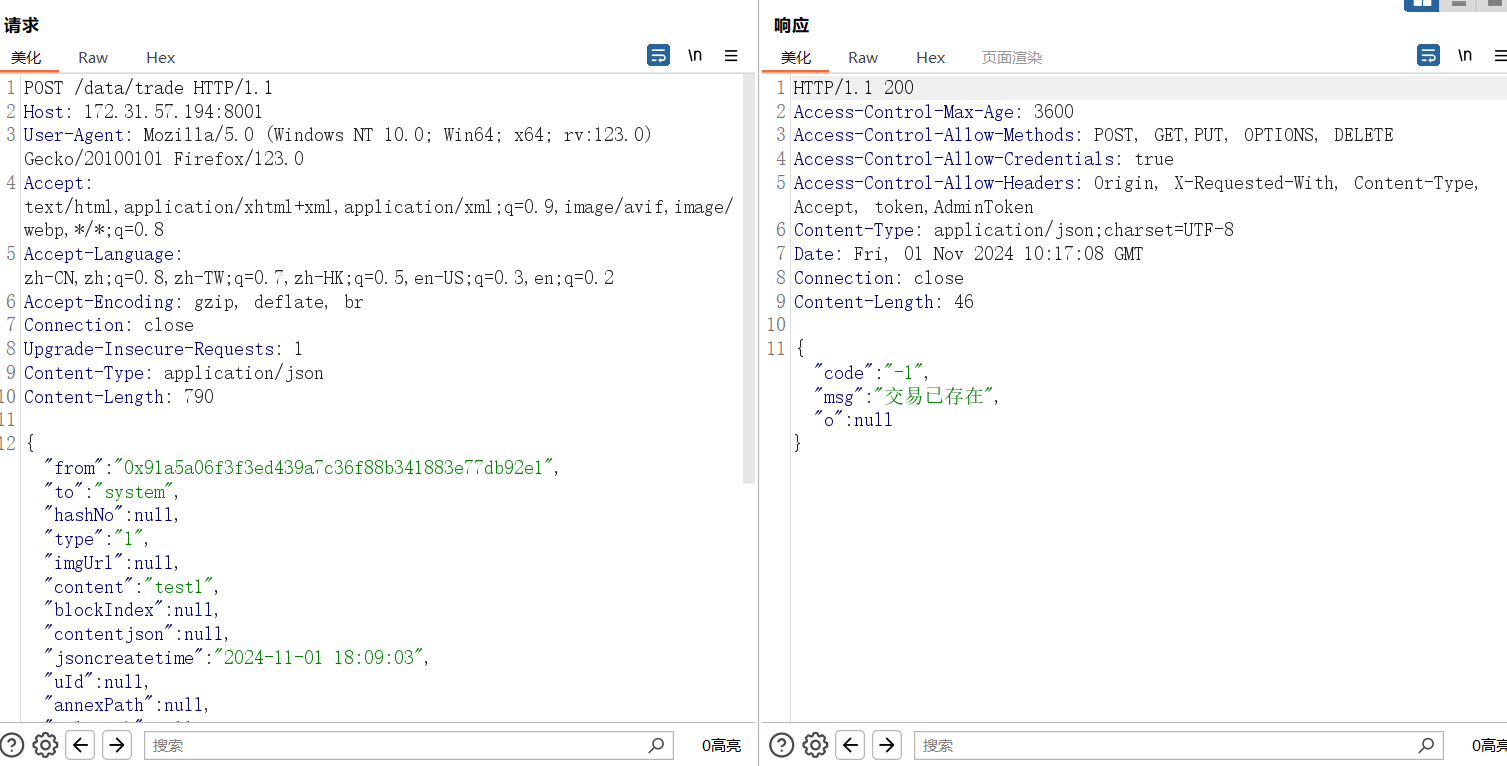Viewport: 1507px width, 766px height.
Task: Select stacked layout icon at top right
Action: (x=1459, y=4)
